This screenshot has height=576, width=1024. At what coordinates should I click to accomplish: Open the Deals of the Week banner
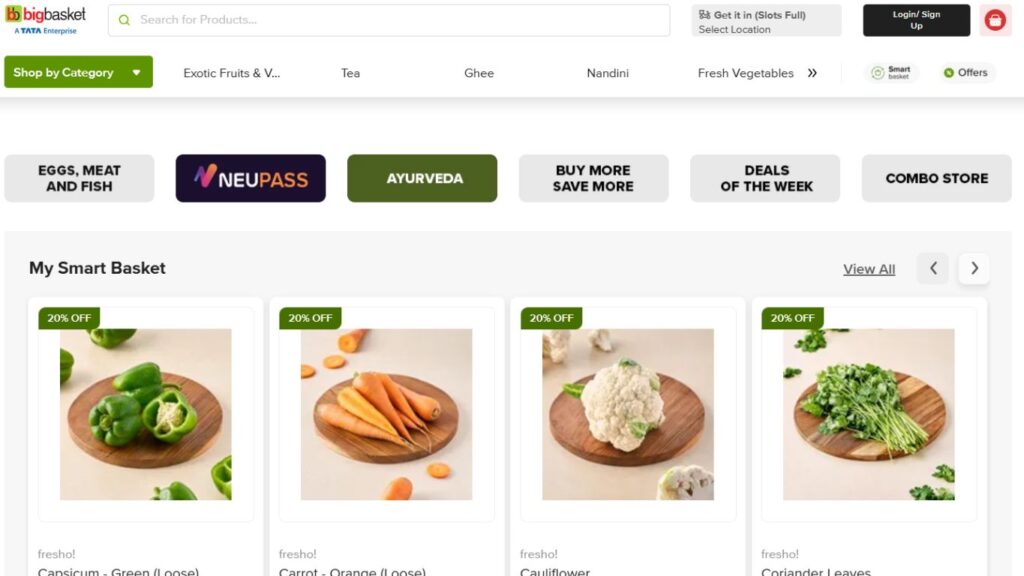click(765, 178)
